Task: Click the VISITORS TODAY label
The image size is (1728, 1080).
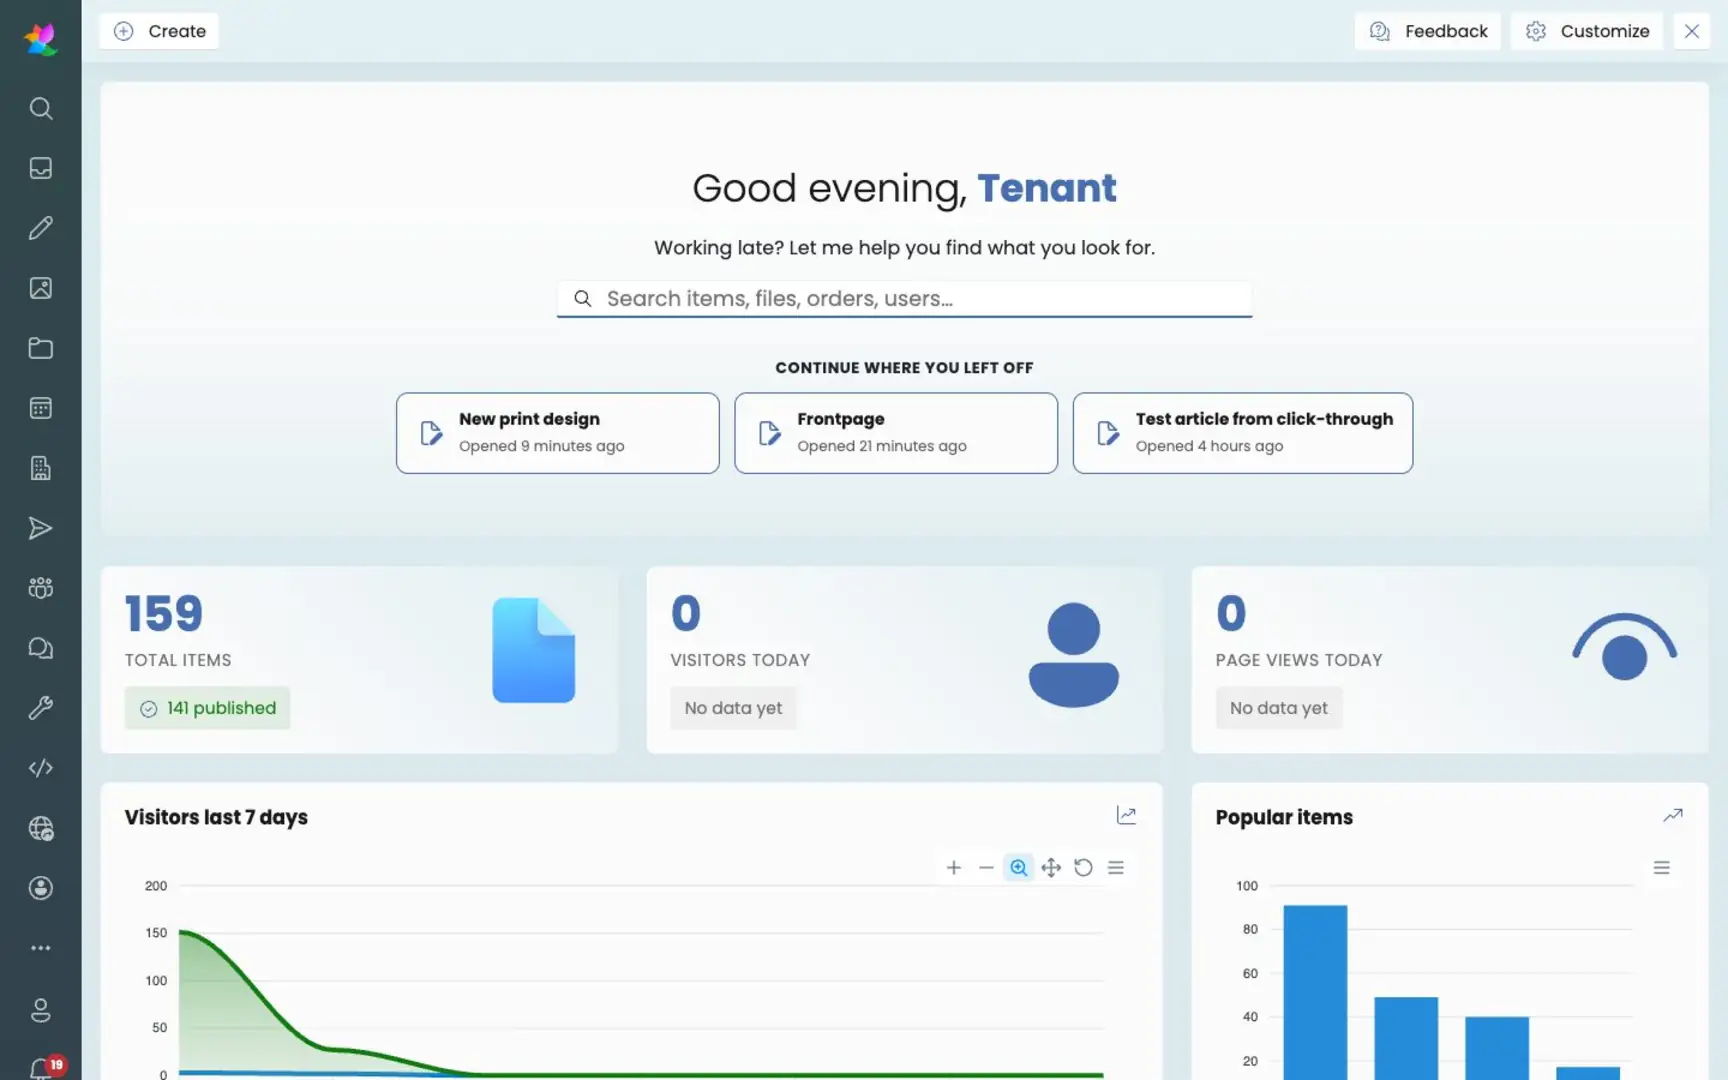Action: coord(740,660)
